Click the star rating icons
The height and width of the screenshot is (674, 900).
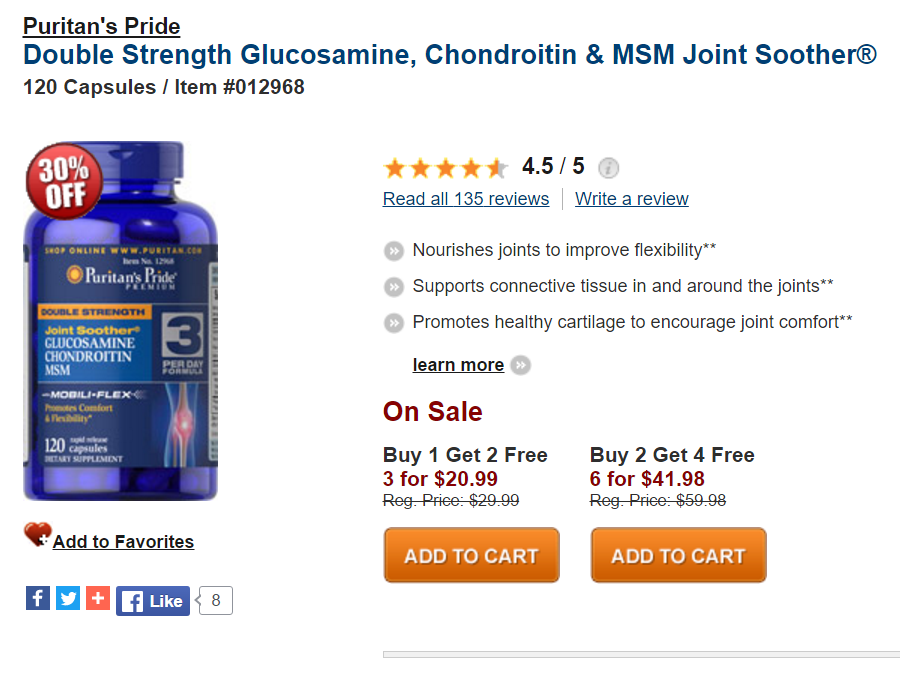(x=446, y=168)
